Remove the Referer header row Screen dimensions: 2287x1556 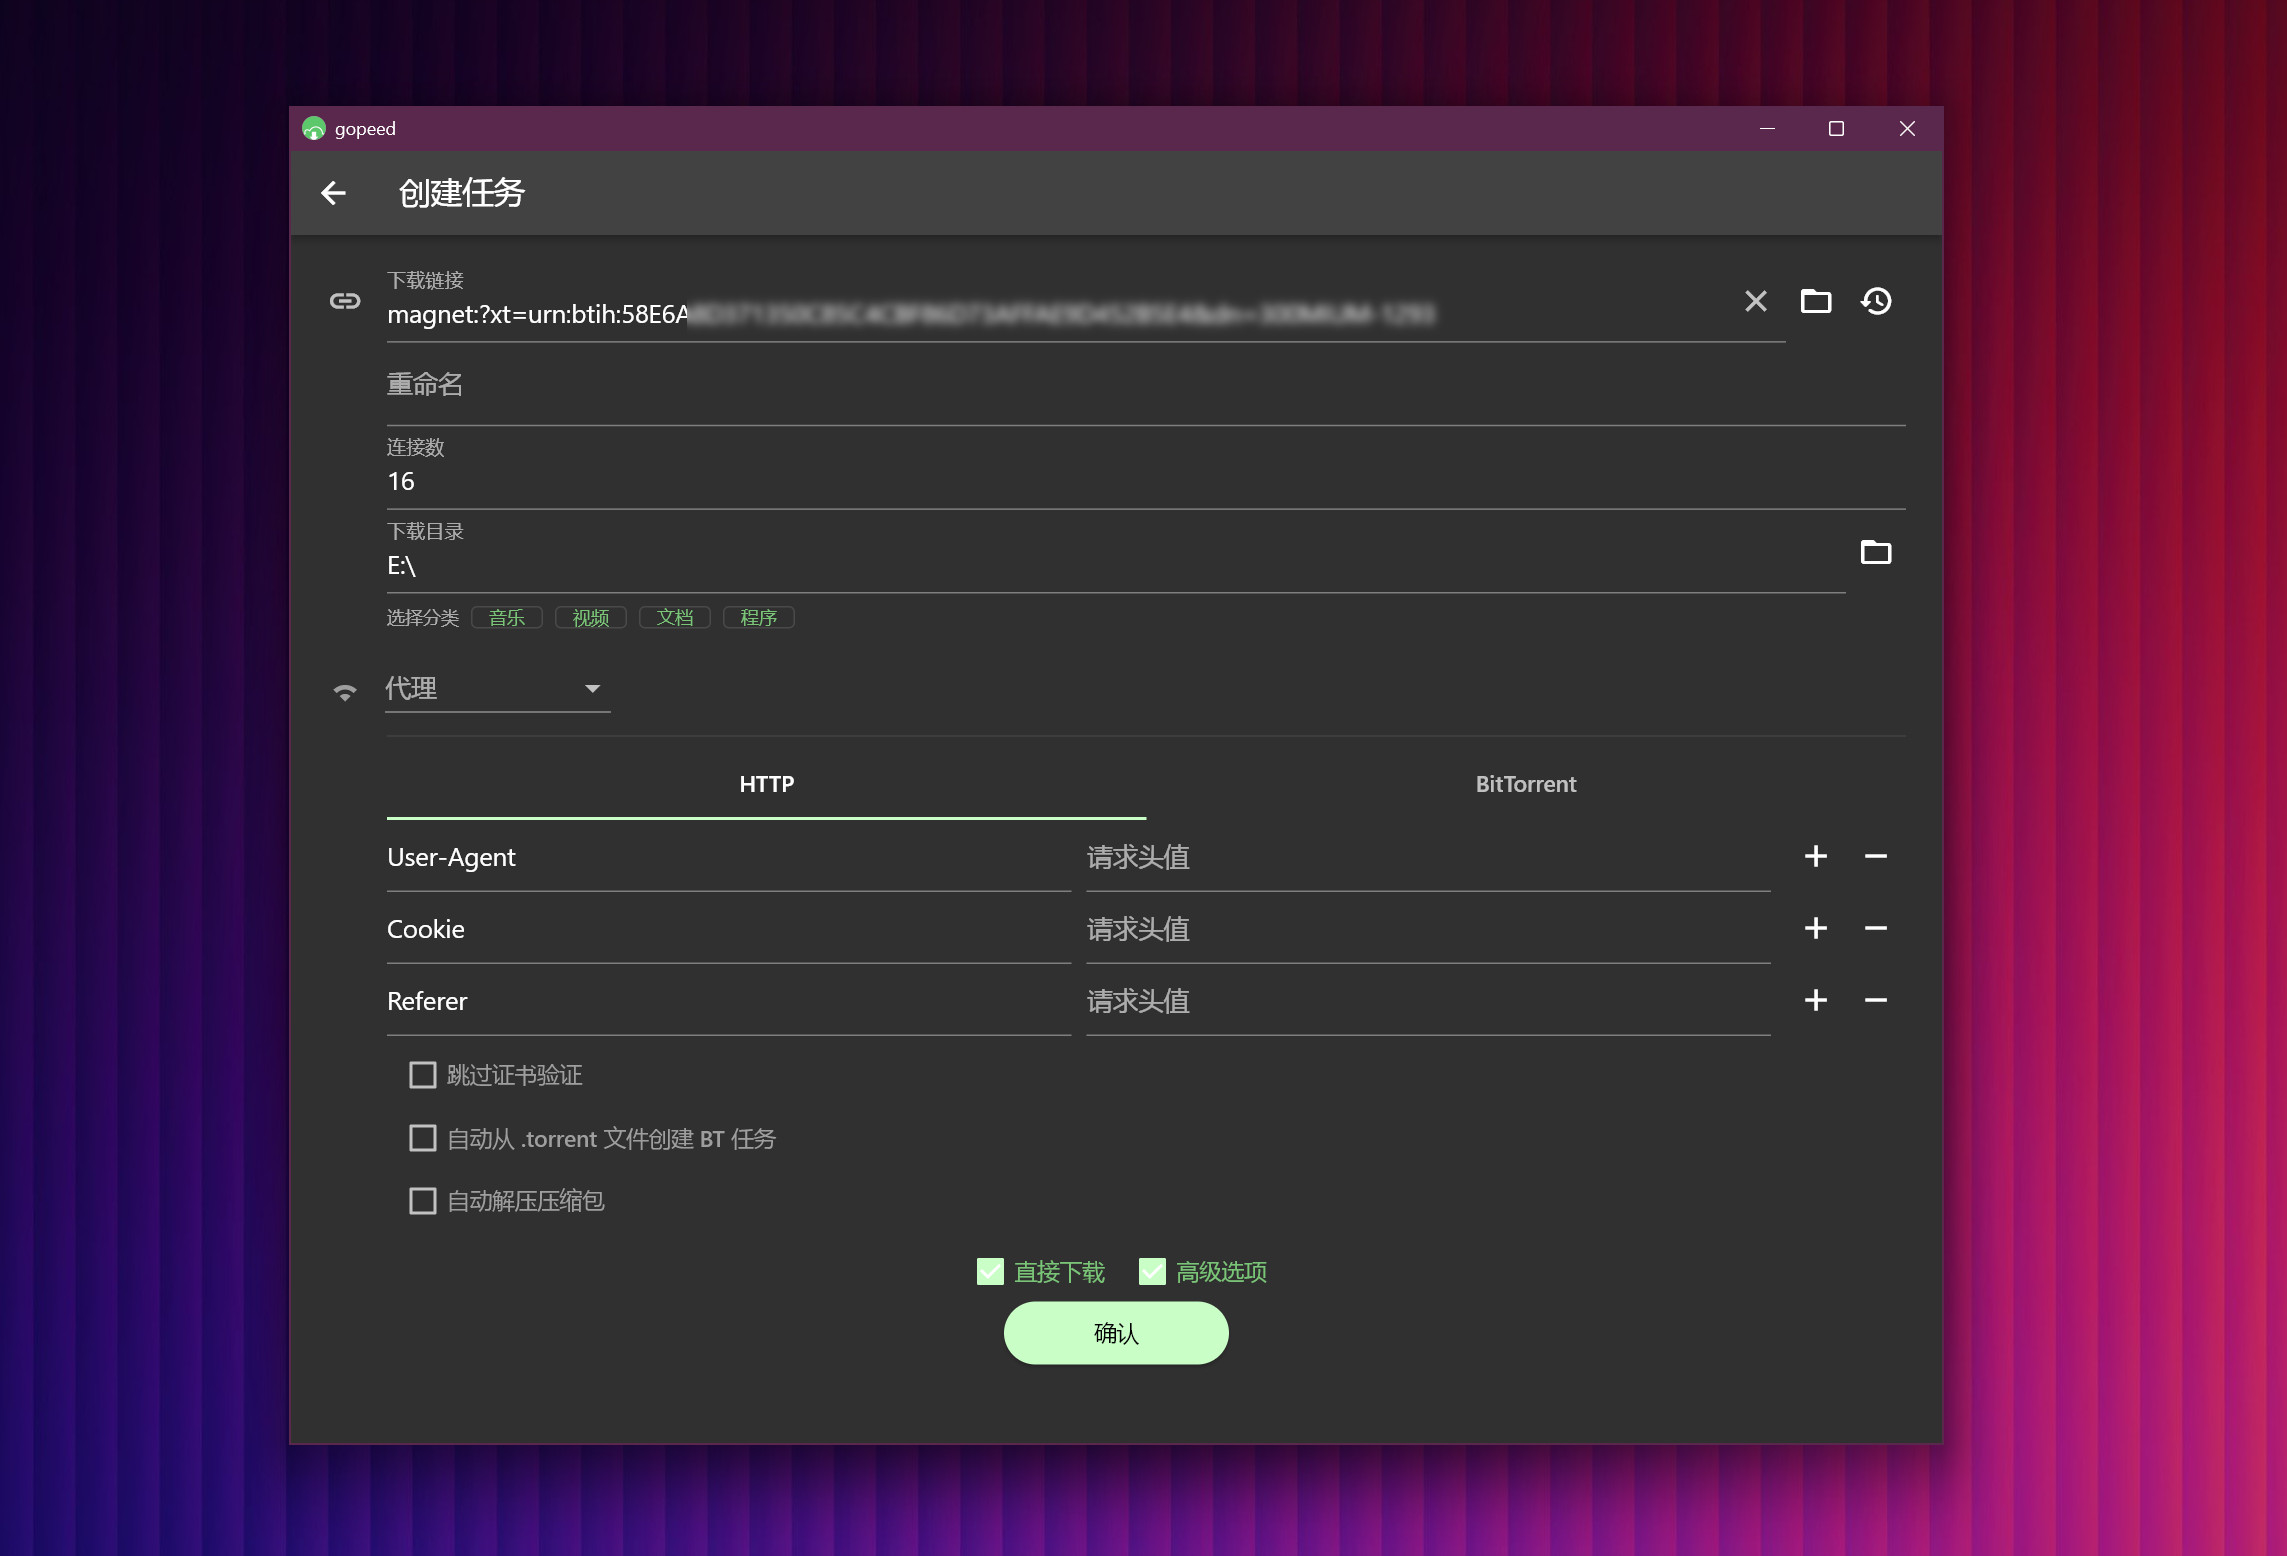point(1875,1001)
